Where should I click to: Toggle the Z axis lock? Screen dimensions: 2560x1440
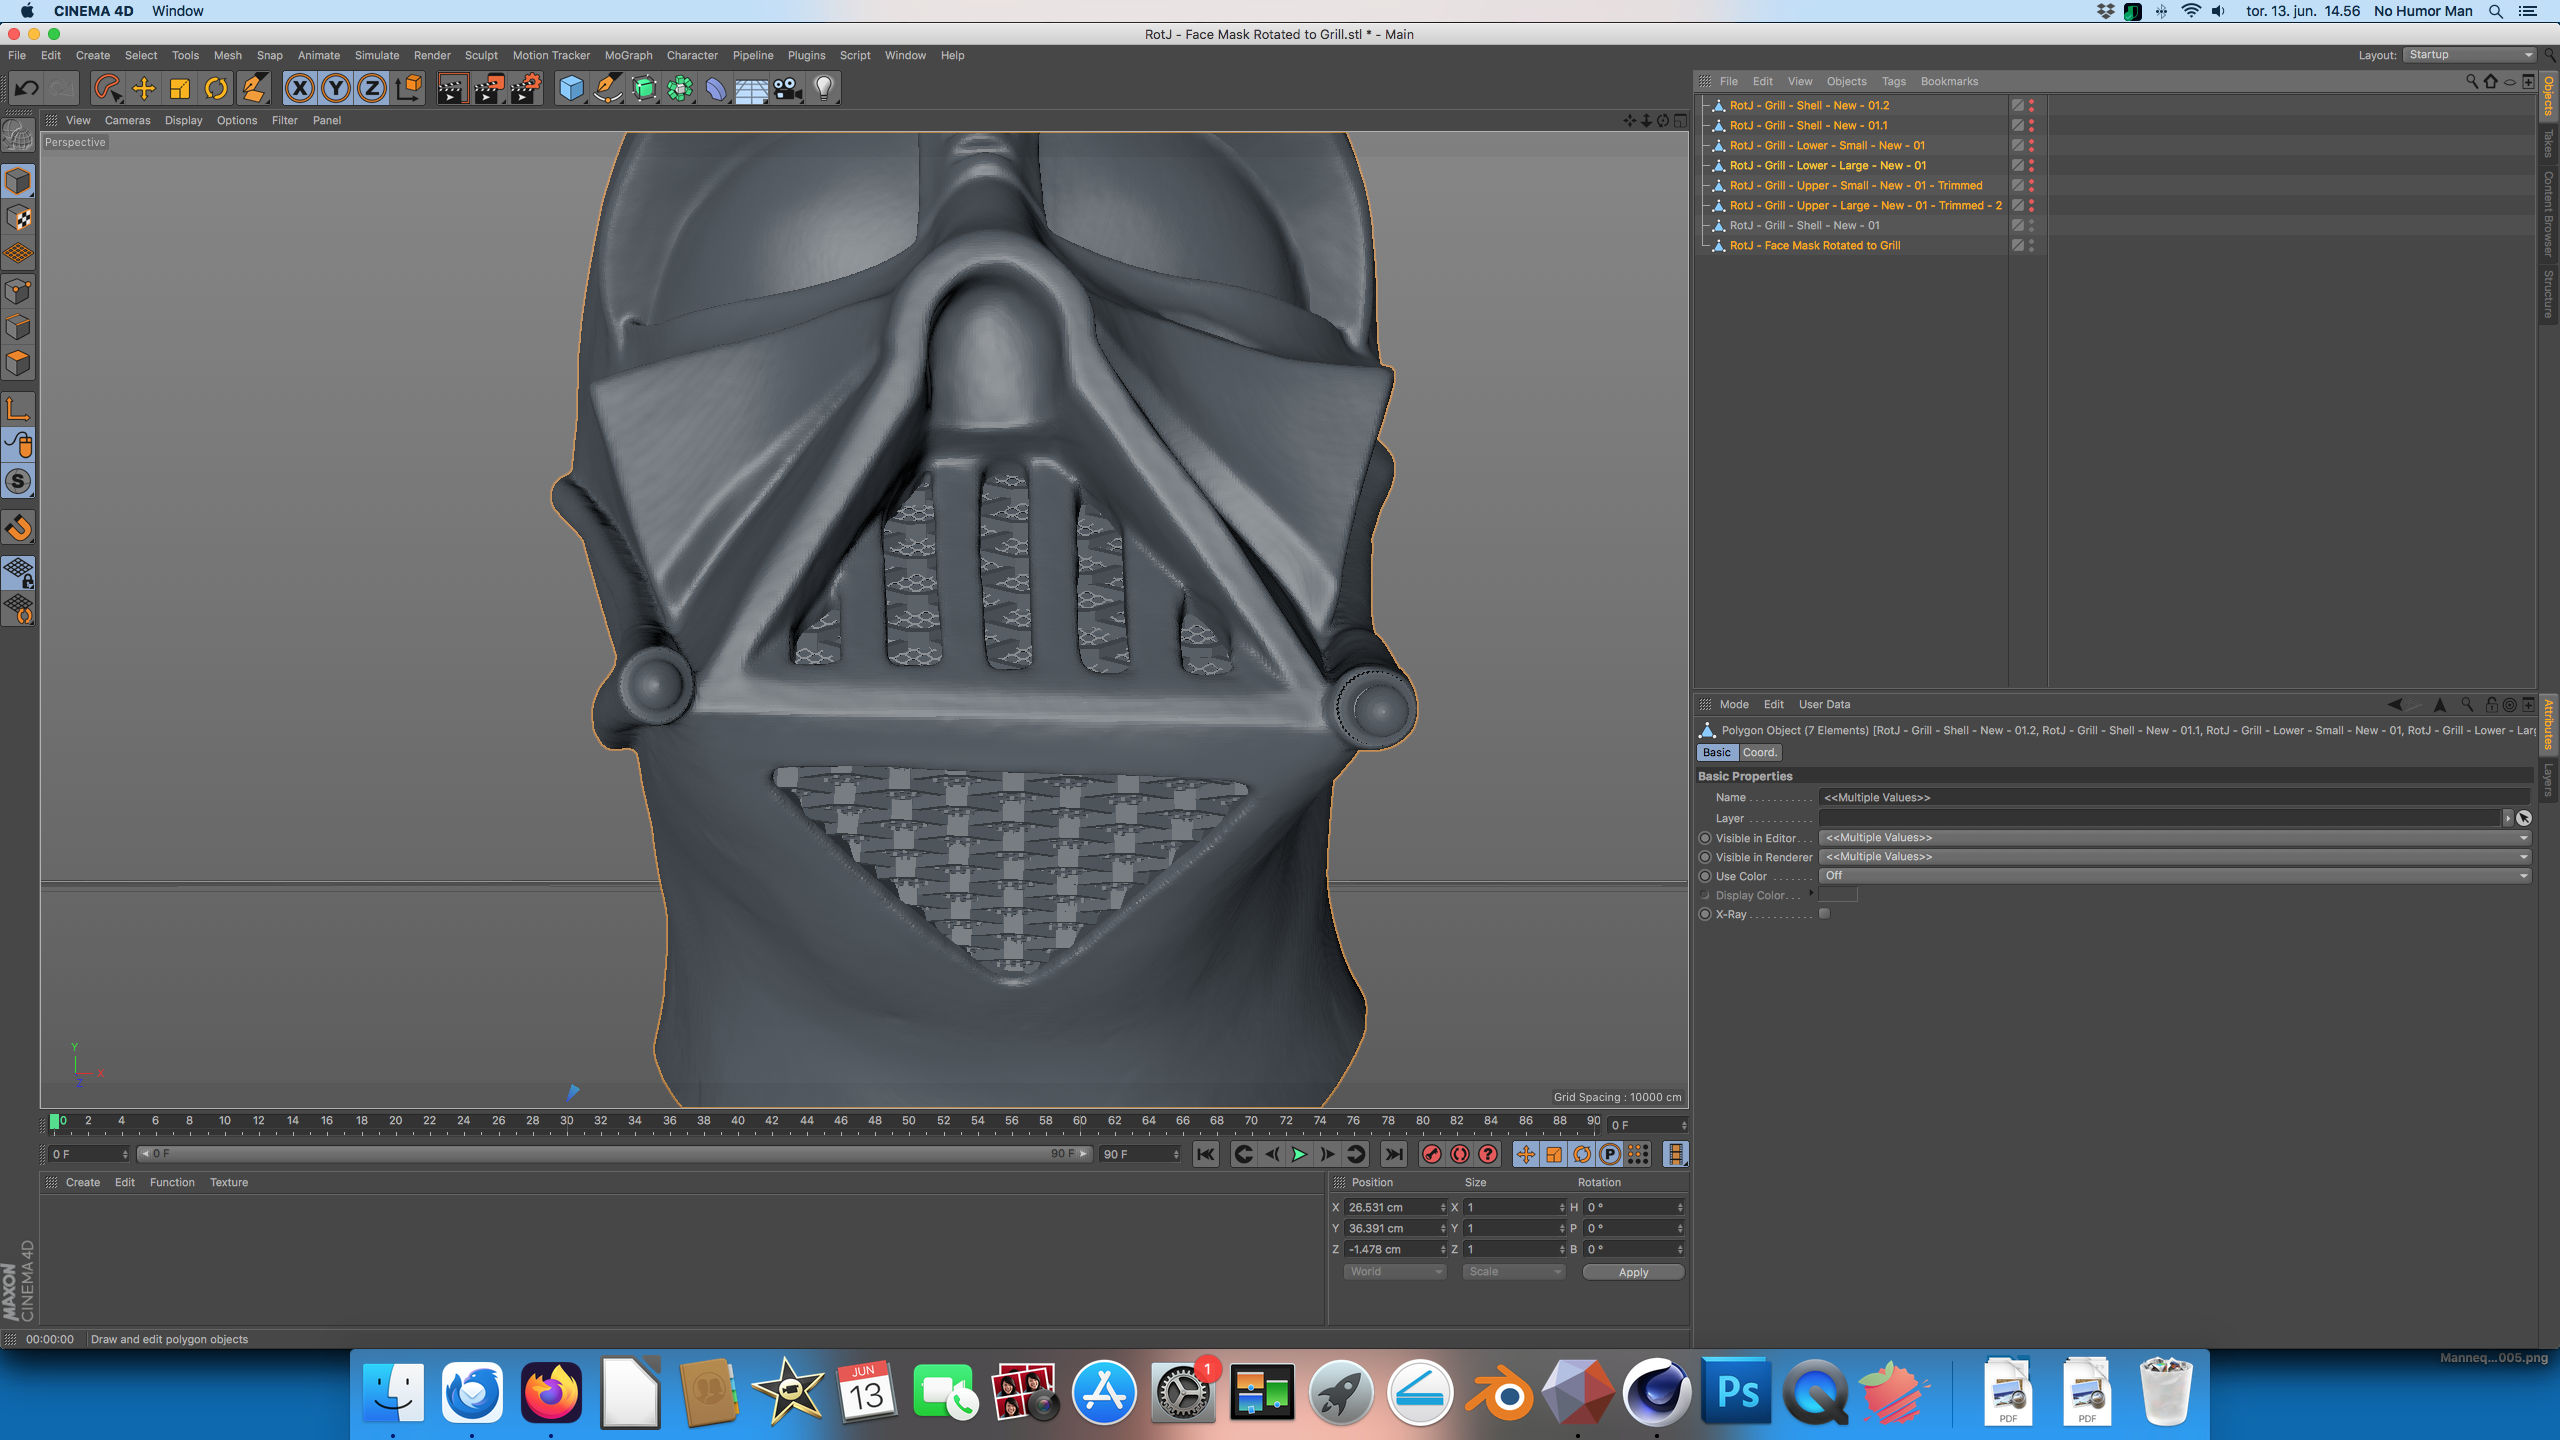click(x=372, y=88)
